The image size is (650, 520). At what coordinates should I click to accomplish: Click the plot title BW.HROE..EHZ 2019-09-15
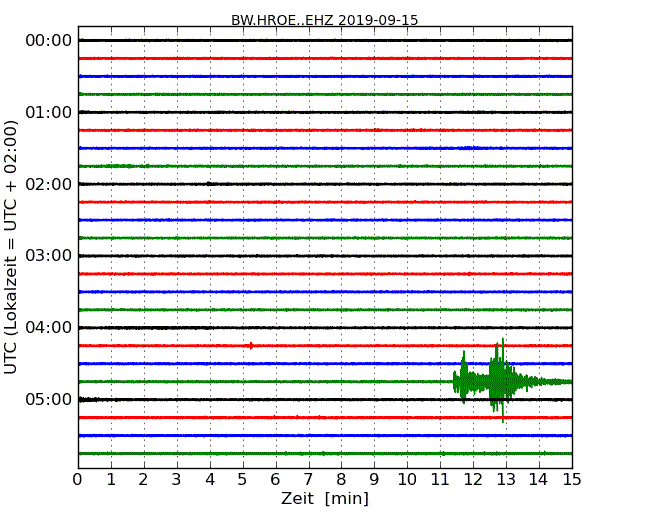[325, 20]
